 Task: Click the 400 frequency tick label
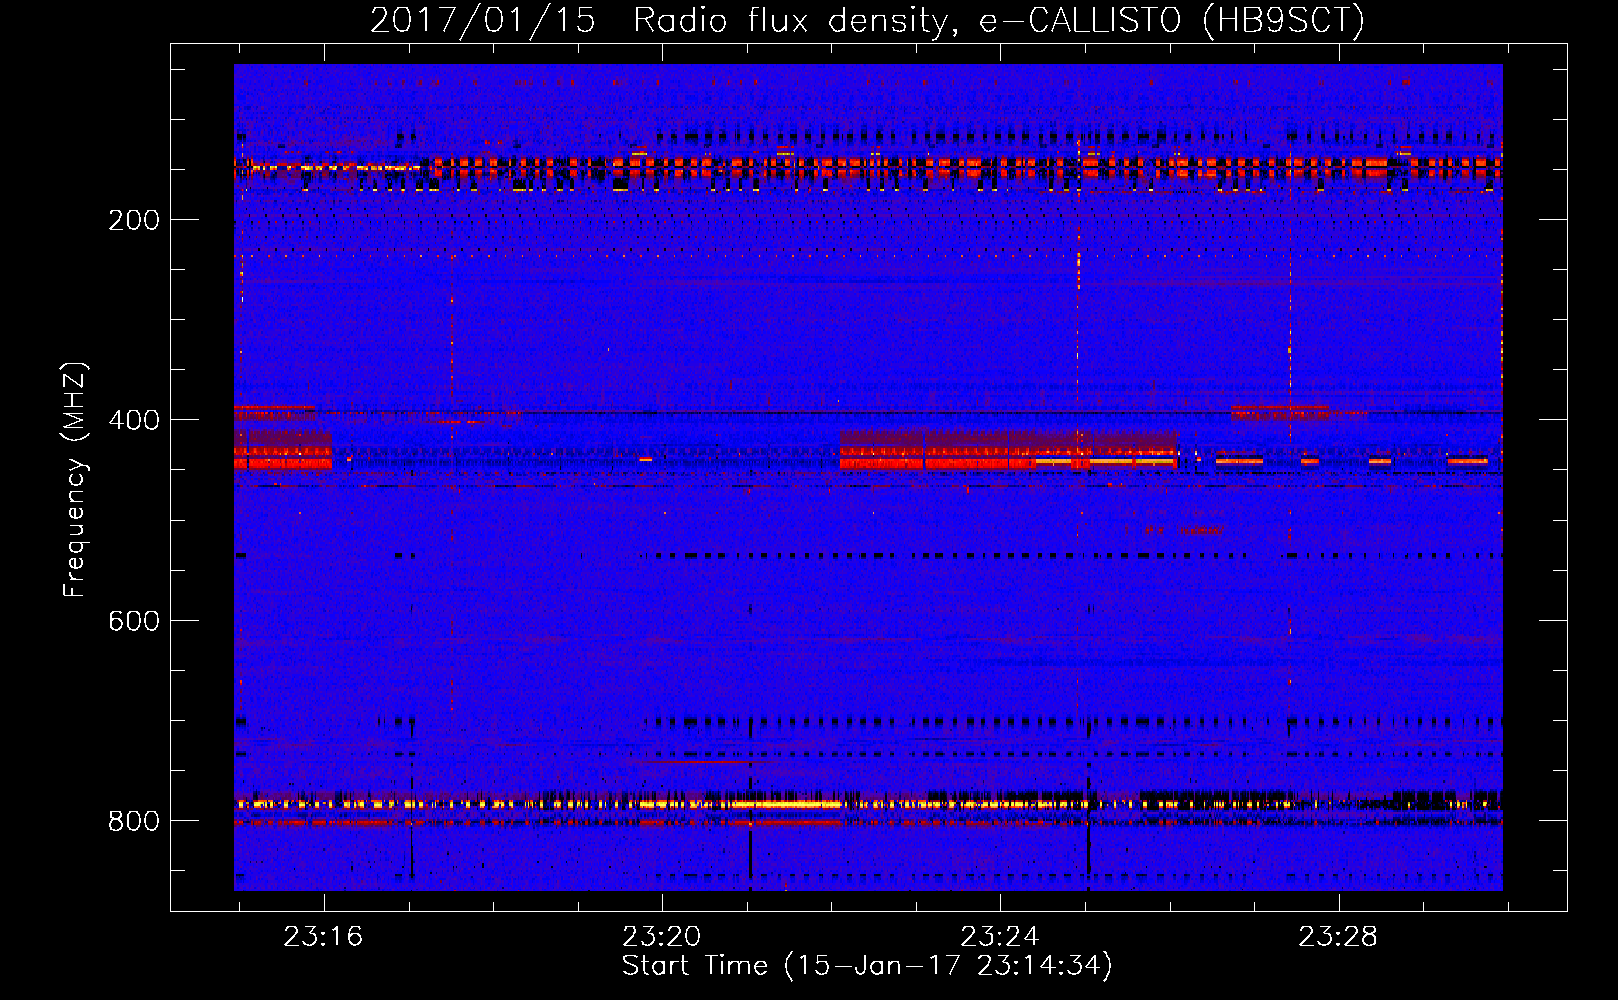pos(134,420)
